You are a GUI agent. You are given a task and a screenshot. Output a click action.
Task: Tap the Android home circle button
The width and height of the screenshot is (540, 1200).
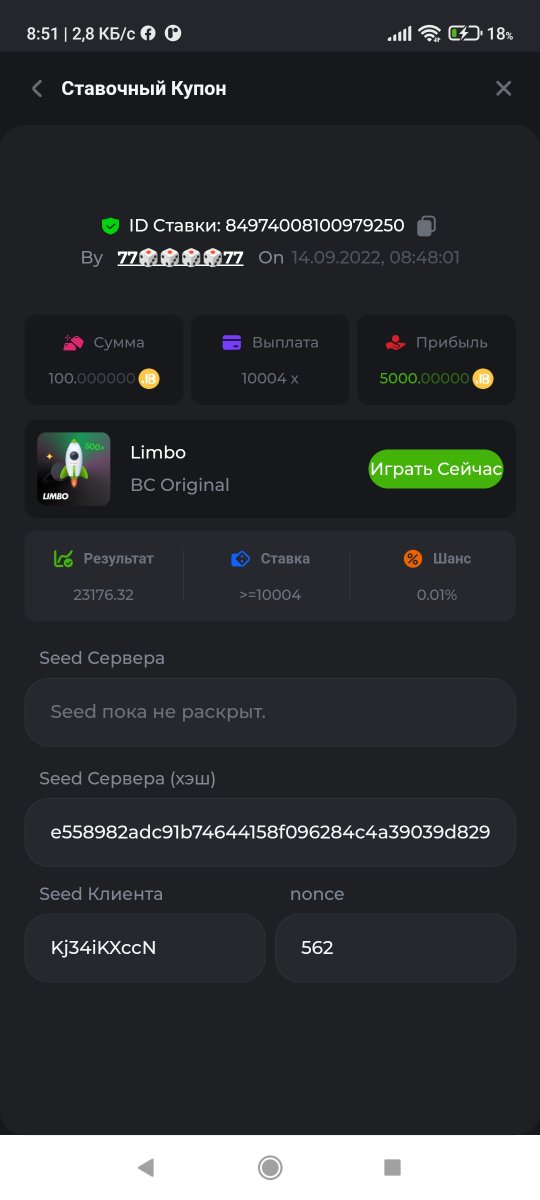(x=269, y=1167)
